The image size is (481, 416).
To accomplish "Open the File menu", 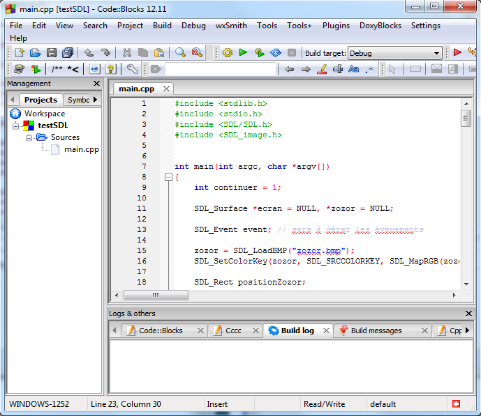I will click(16, 26).
